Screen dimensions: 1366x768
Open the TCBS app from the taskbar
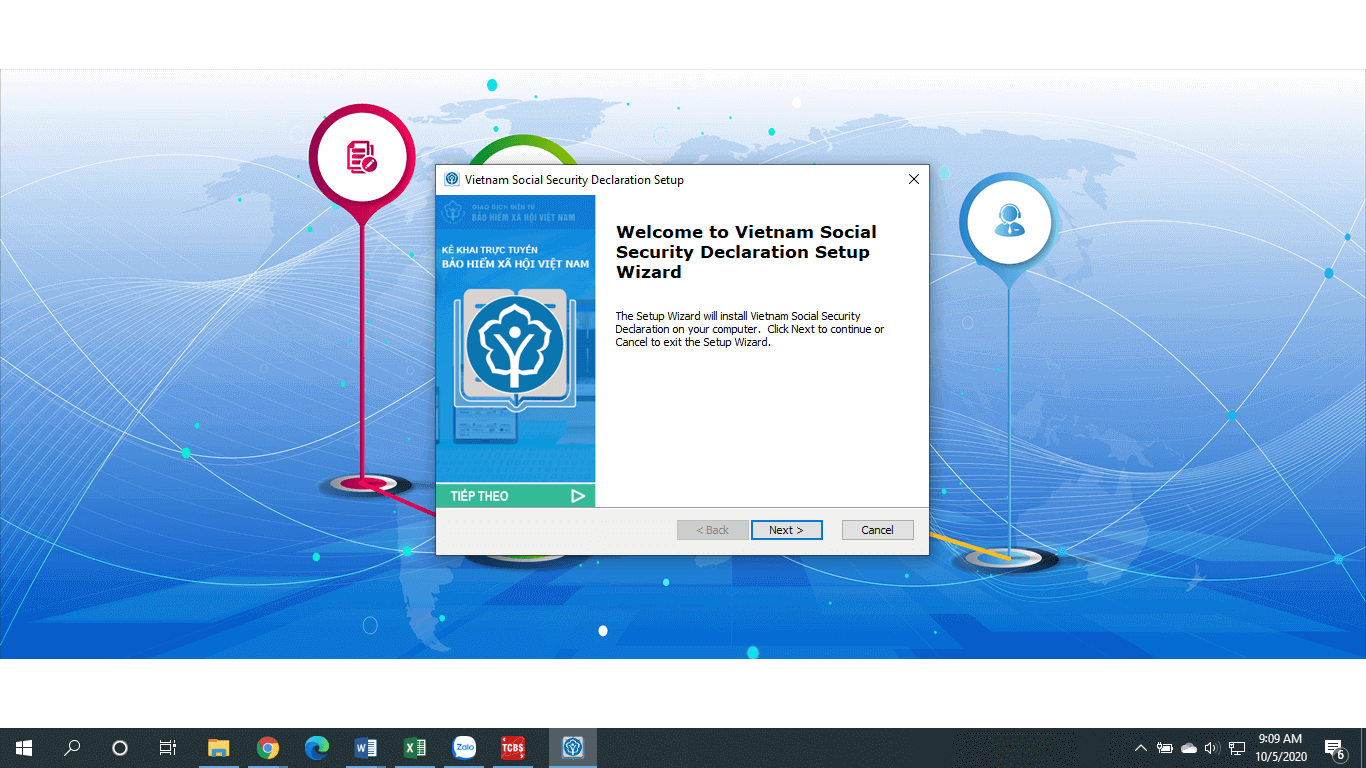click(x=513, y=748)
